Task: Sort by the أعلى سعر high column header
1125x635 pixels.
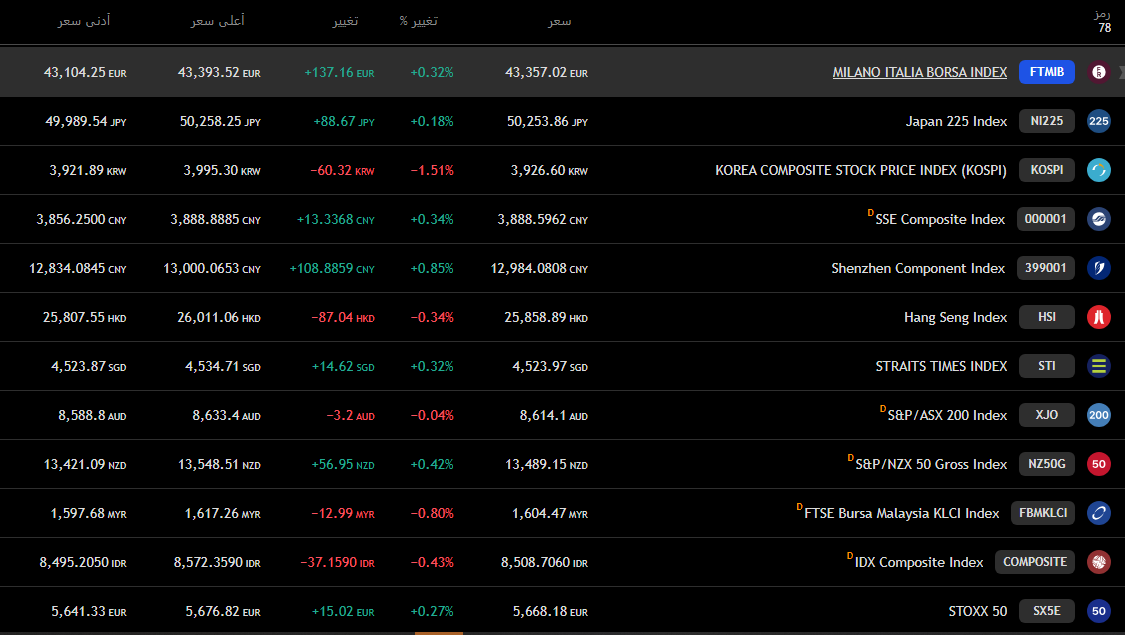Action: coord(217,22)
